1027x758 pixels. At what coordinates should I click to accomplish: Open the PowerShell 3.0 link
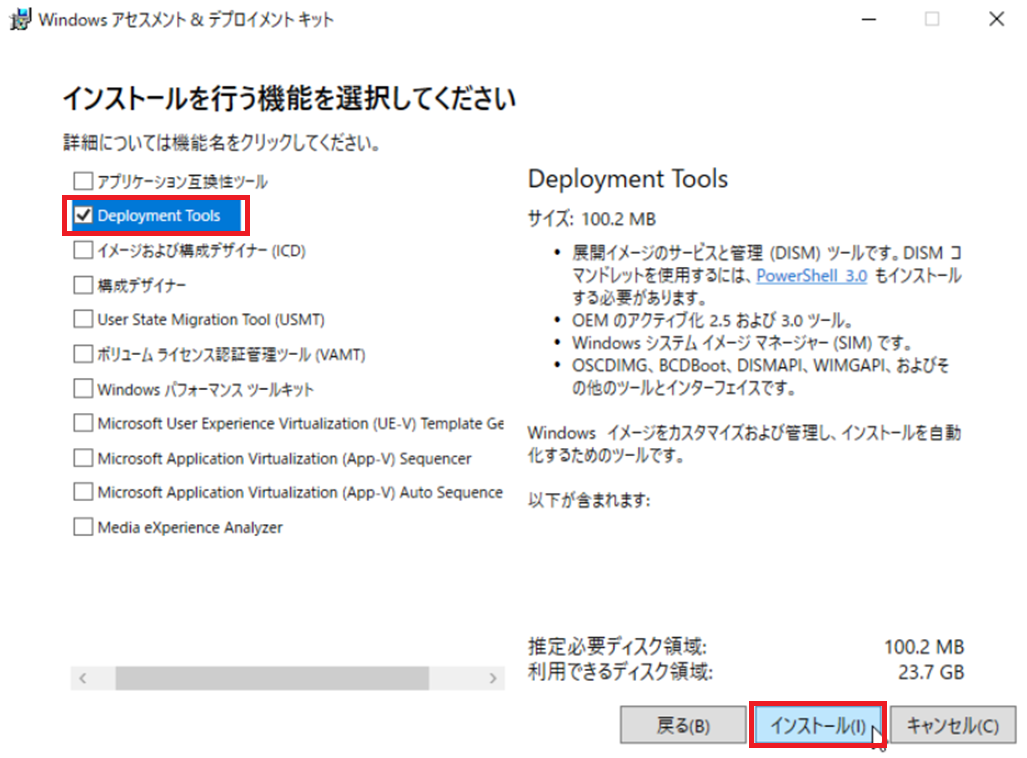tap(812, 275)
